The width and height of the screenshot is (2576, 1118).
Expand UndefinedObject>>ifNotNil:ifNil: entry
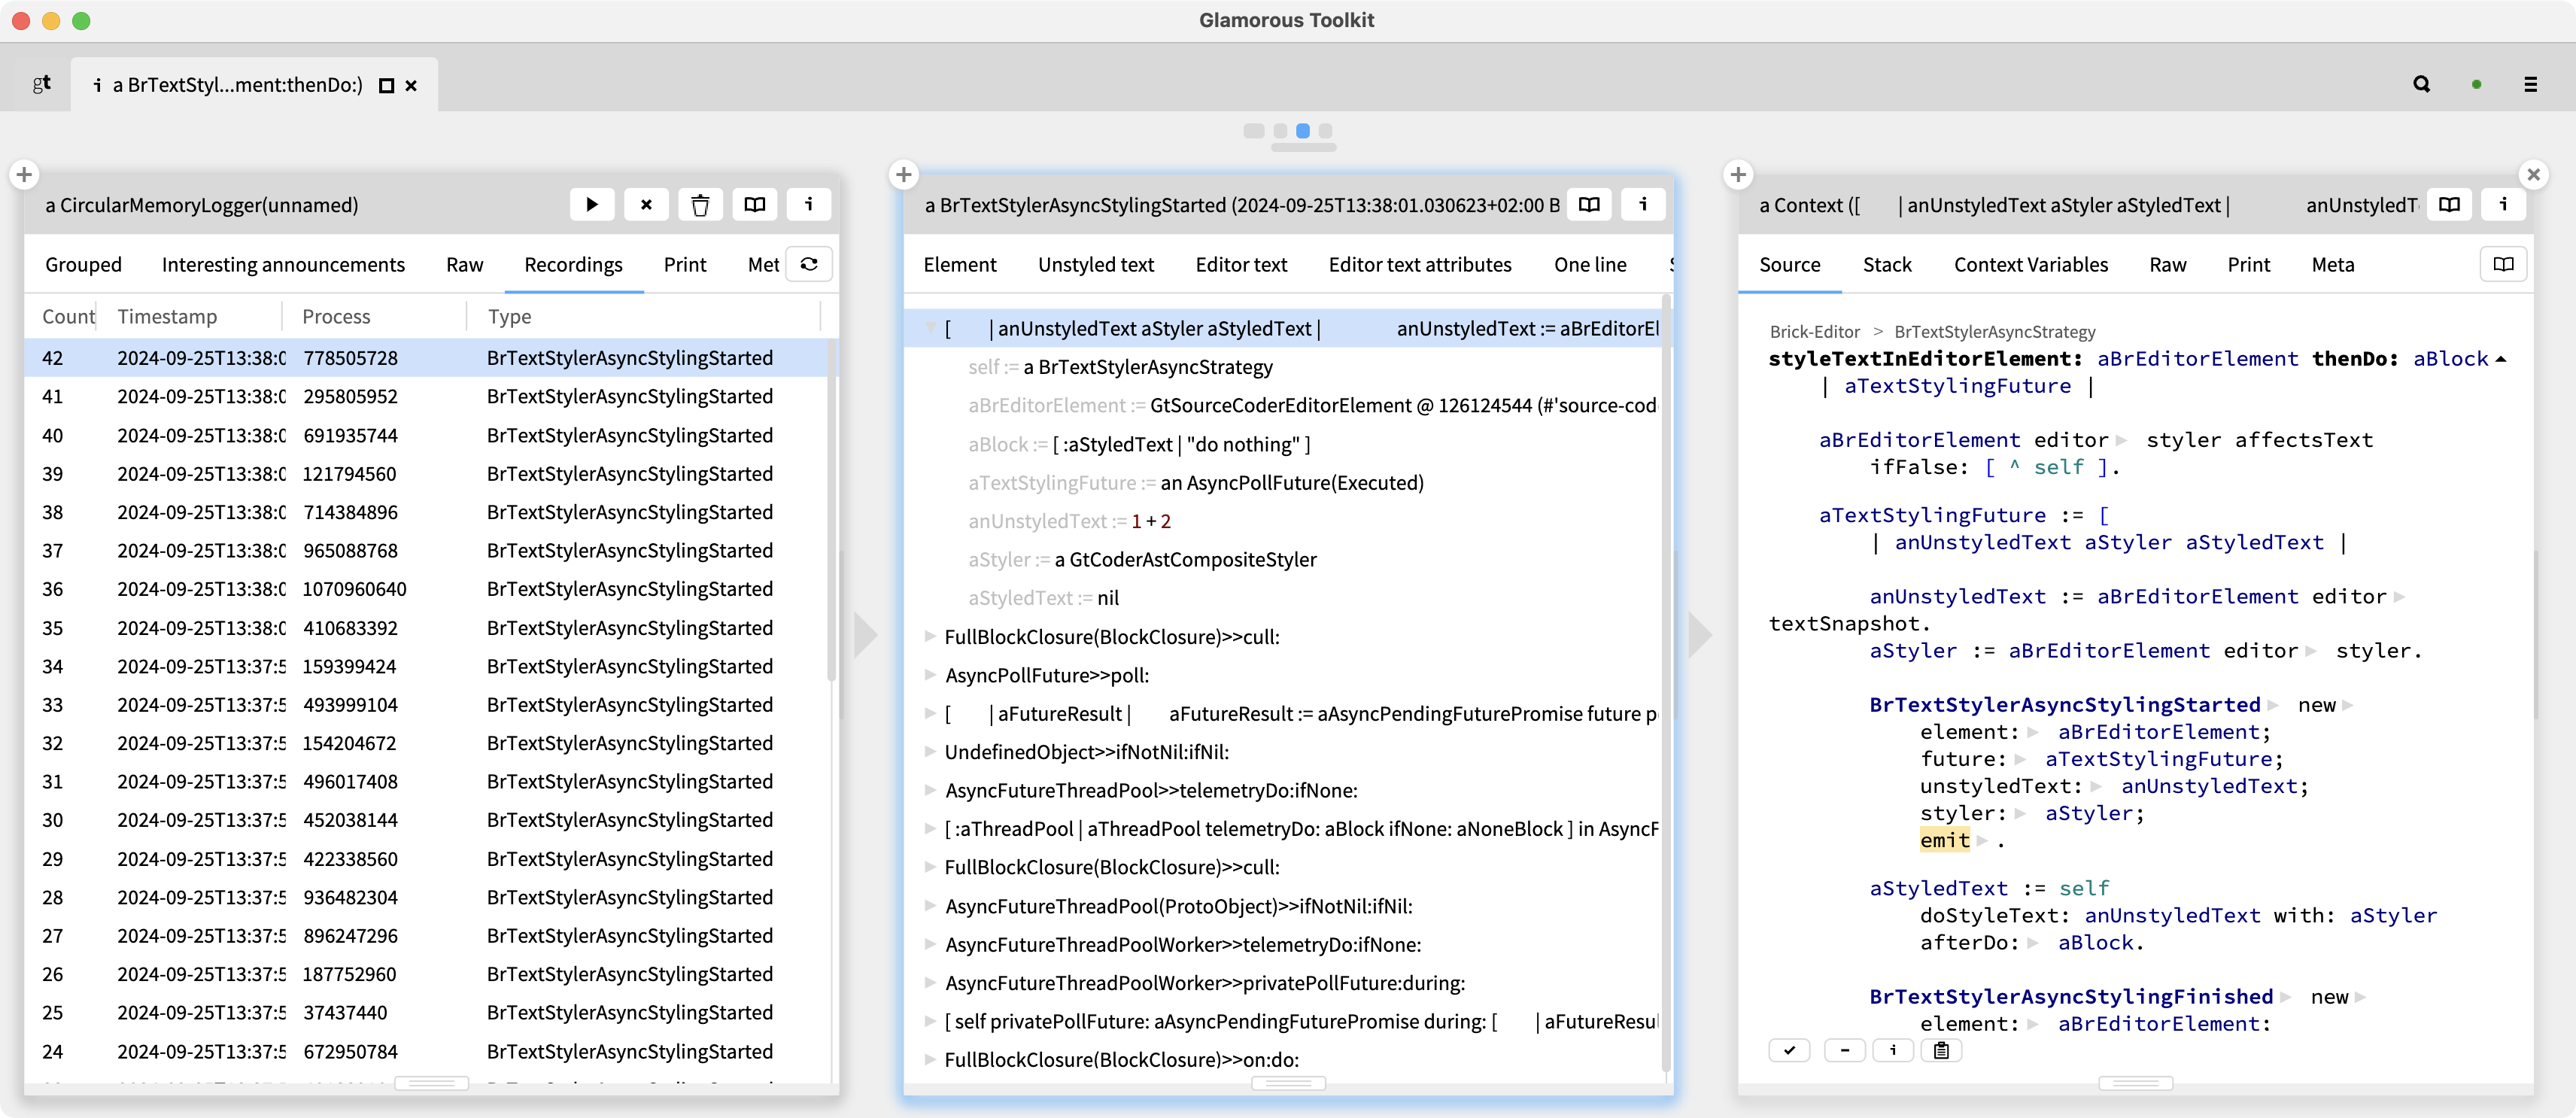click(x=930, y=752)
